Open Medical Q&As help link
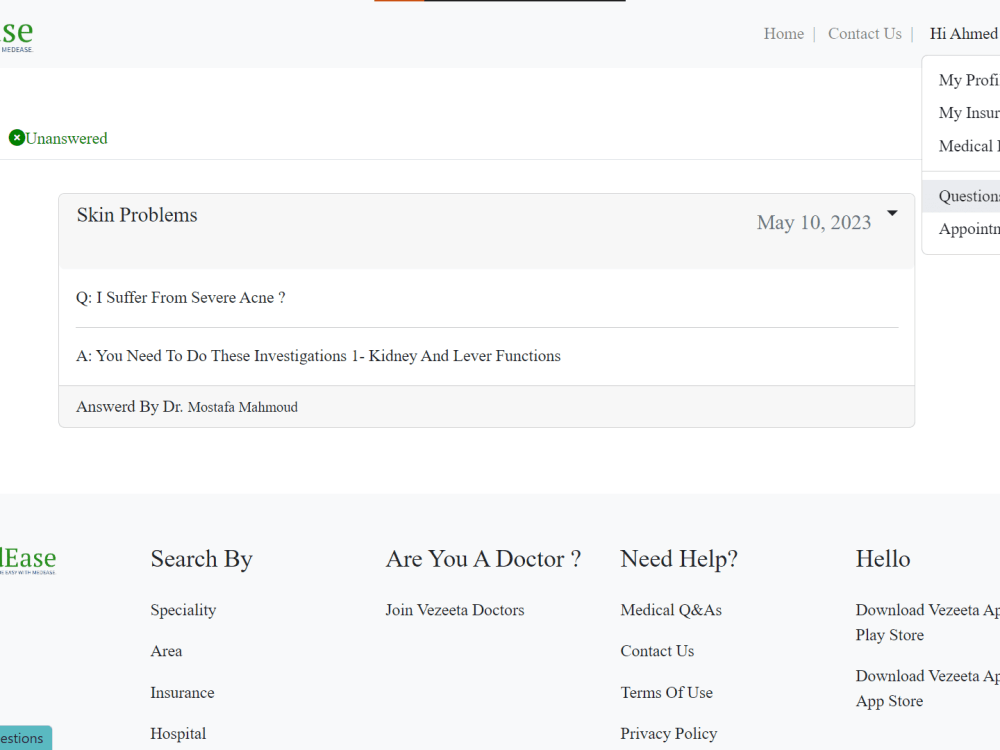1000x750 pixels. pos(671,610)
